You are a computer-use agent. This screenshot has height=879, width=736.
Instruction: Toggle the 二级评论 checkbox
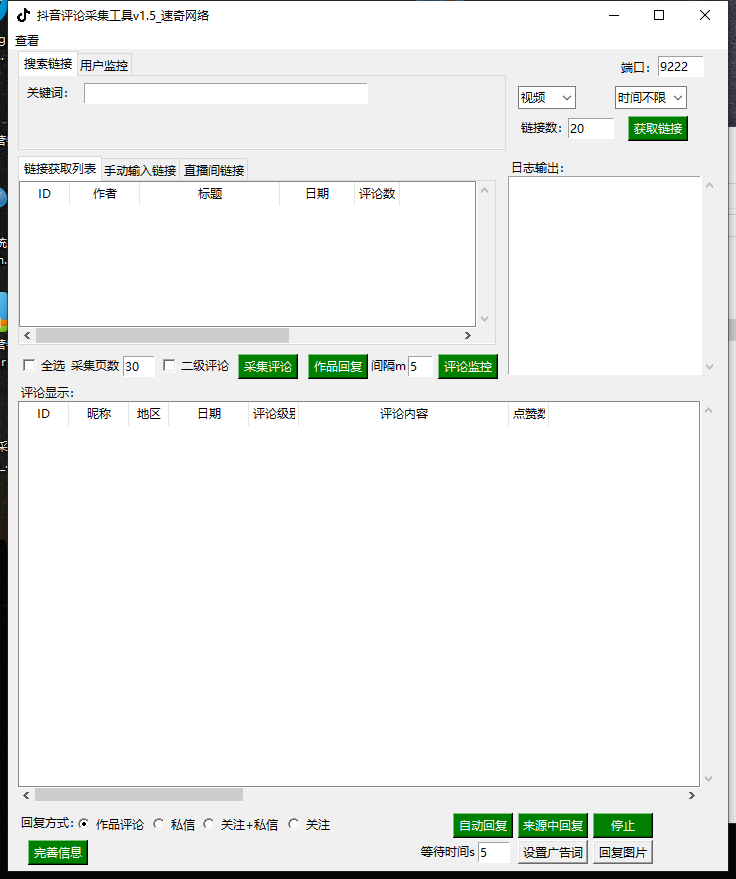pyautogui.click(x=169, y=366)
